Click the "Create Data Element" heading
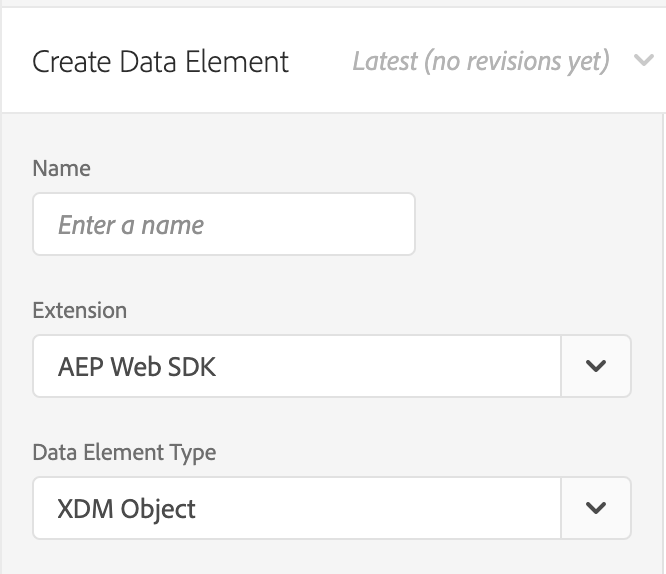The width and height of the screenshot is (666, 574). click(160, 62)
